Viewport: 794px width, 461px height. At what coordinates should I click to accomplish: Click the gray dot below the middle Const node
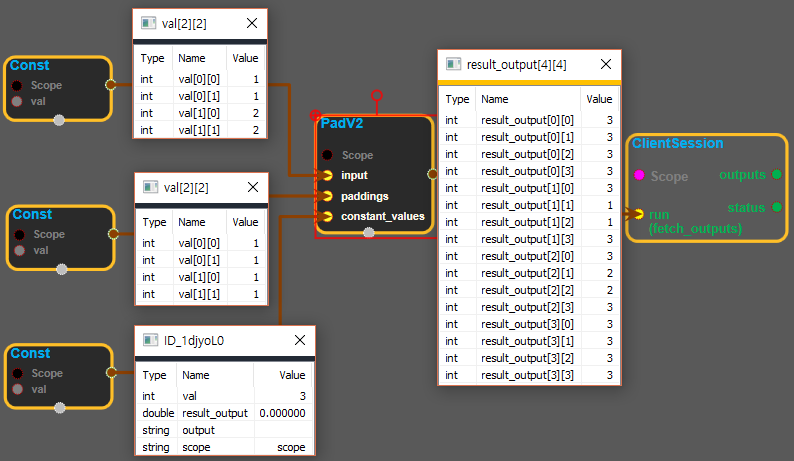point(62,269)
